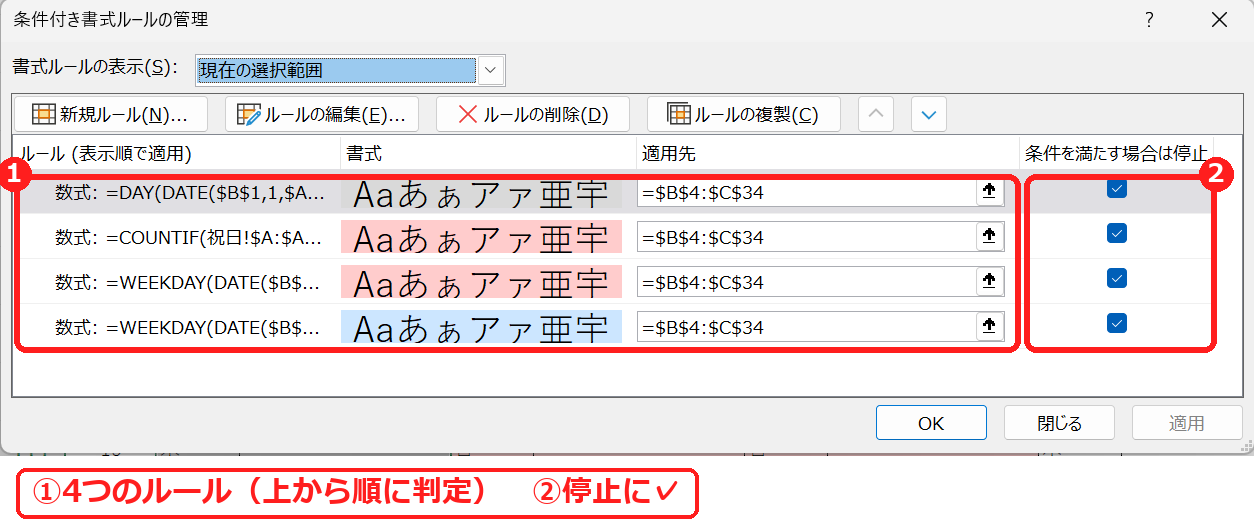
Task: Select the 数式: =COUNTIF(祝日!$A:$A... rule
Action: coord(190,237)
